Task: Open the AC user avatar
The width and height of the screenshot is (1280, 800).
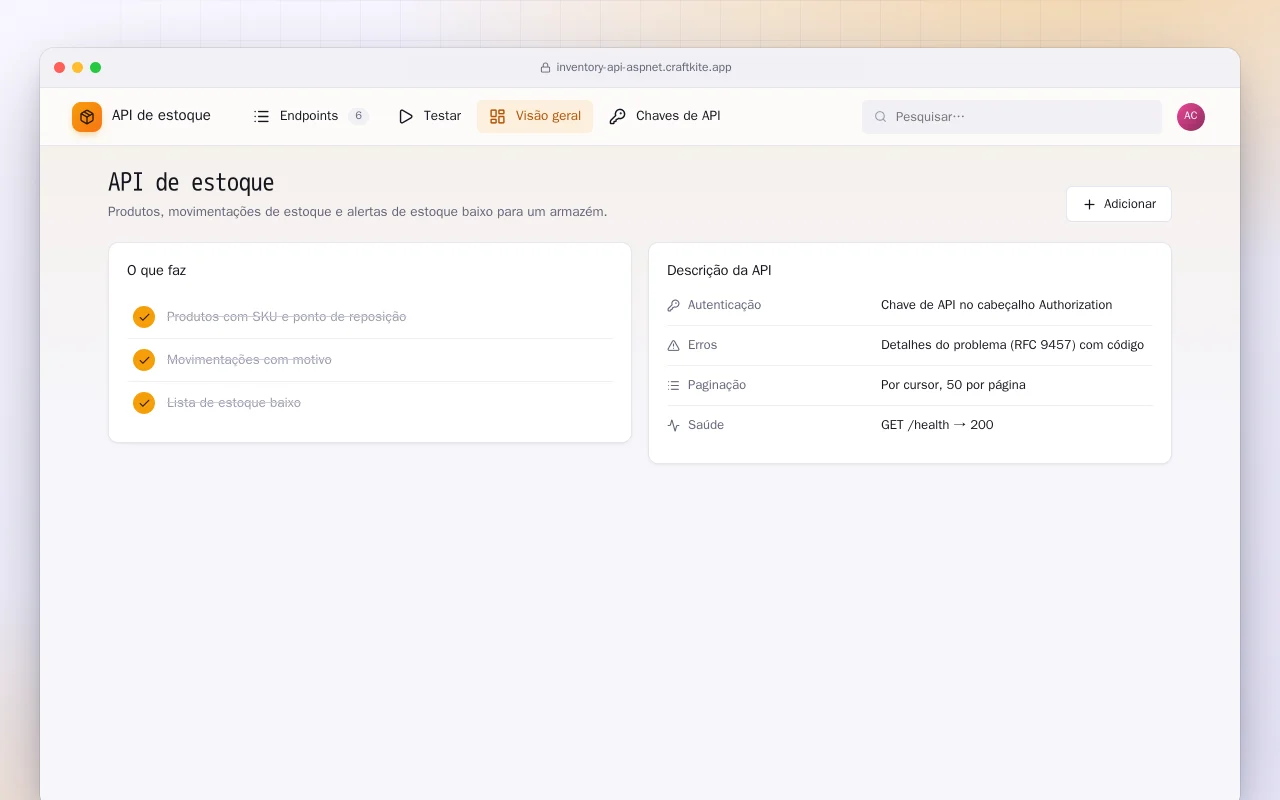Action: pos(1191,117)
